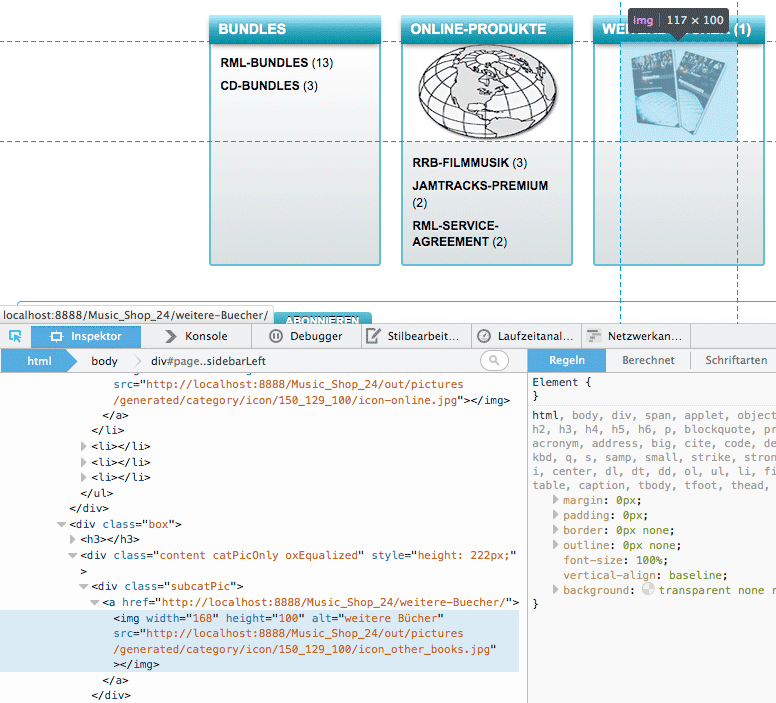
Task: Open the RML-BUNDLES category link
Action: click(x=264, y=63)
